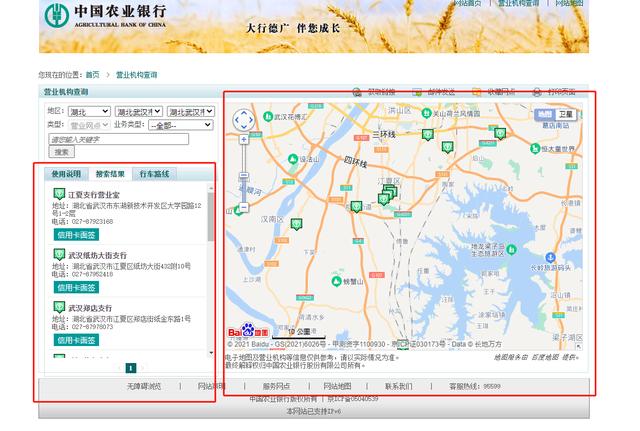Click the print page icon above the map
The image size is (640, 431).
pyautogui.click(x=537, y=92)
